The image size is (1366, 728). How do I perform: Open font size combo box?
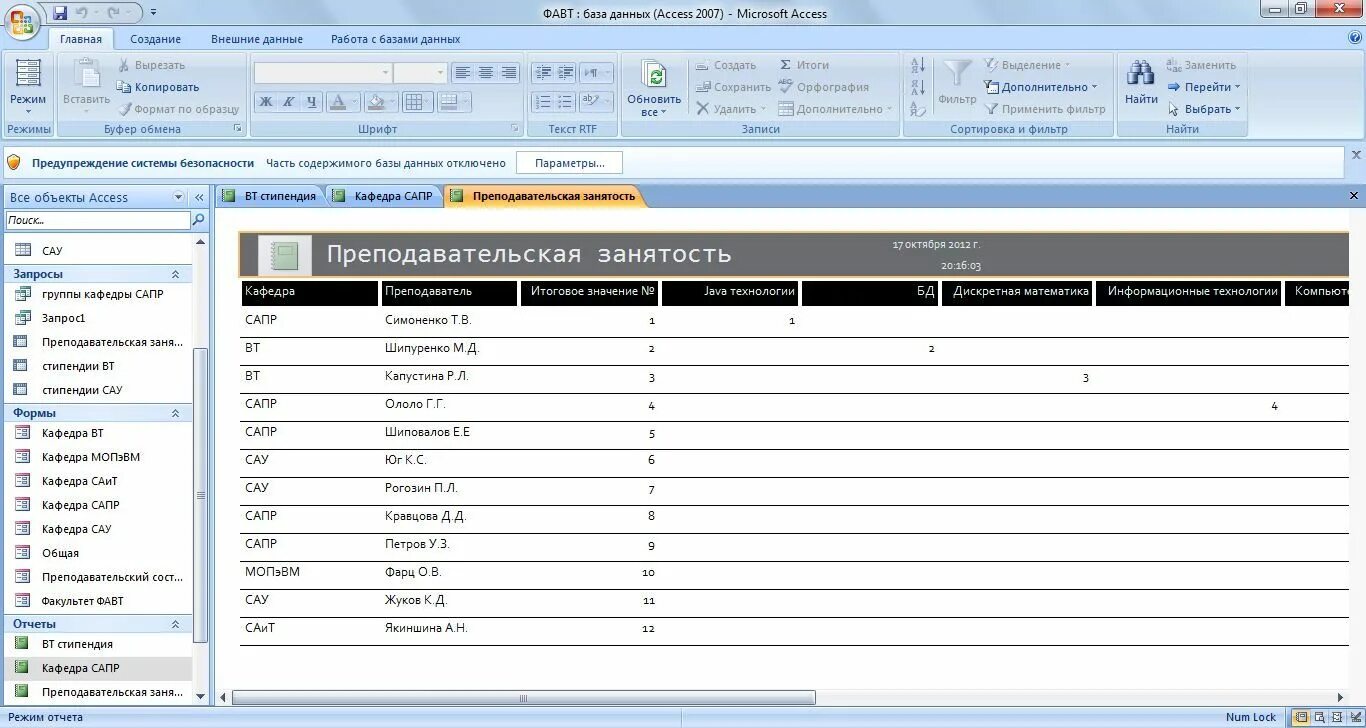click(419, 73)
